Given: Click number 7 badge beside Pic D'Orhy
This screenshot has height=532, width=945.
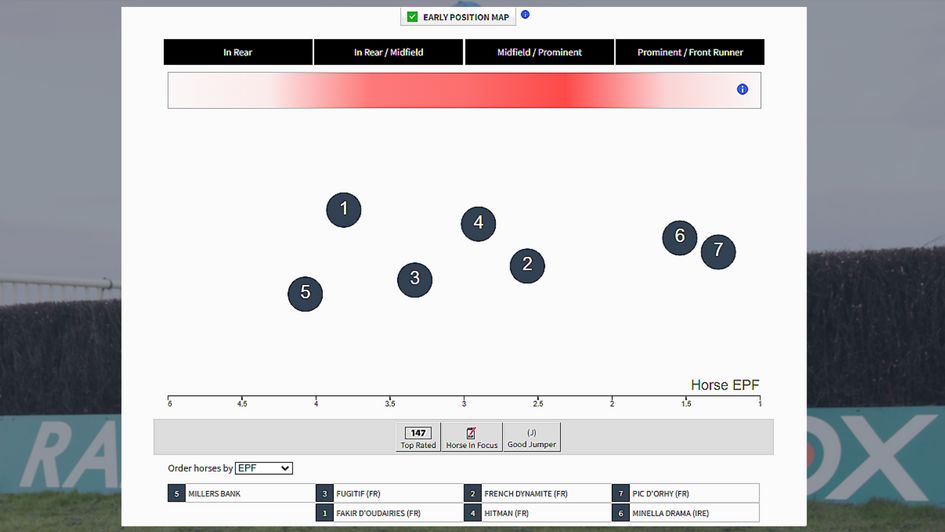Looking at the screenshot, I should point(621,493).
